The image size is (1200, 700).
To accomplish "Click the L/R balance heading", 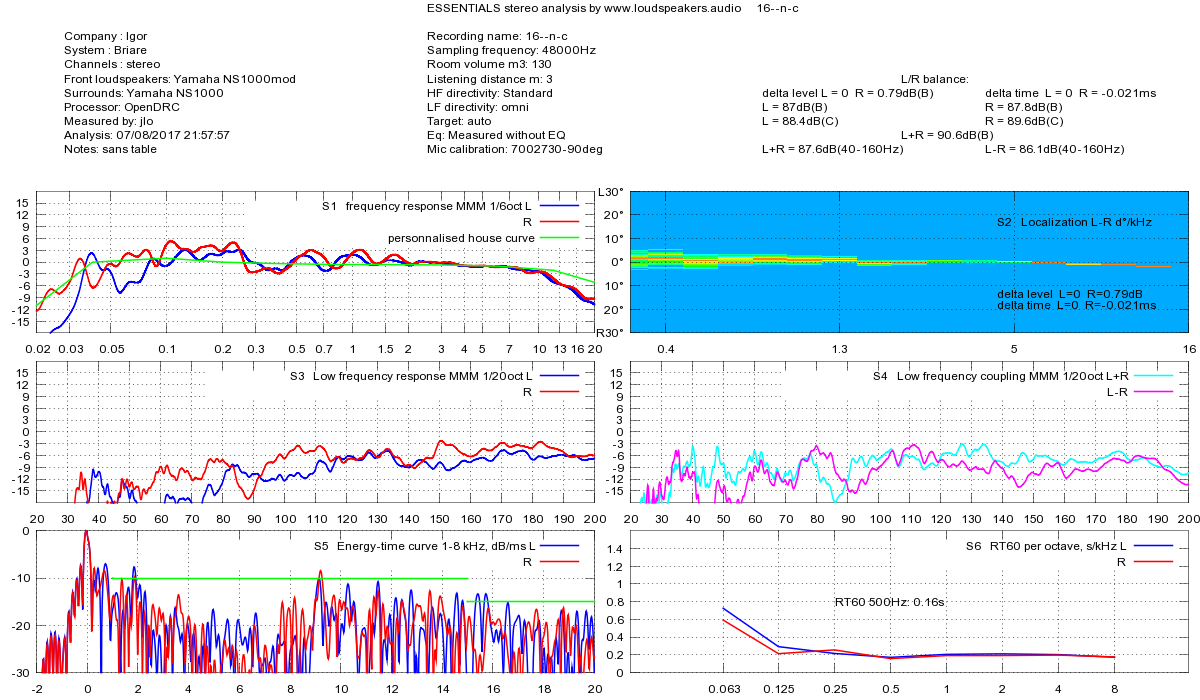I will pyautogui.click(x=934, y=79).
